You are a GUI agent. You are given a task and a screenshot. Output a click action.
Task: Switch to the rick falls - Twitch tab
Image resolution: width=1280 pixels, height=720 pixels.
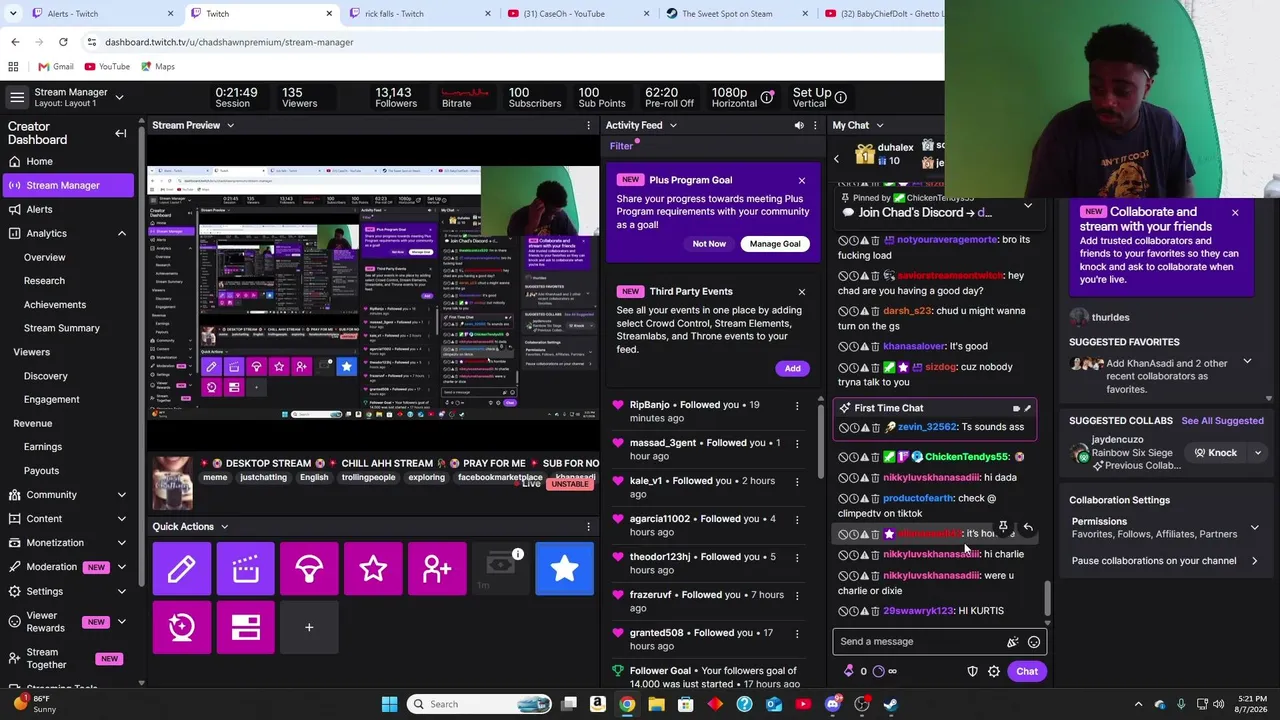[419, 14]
